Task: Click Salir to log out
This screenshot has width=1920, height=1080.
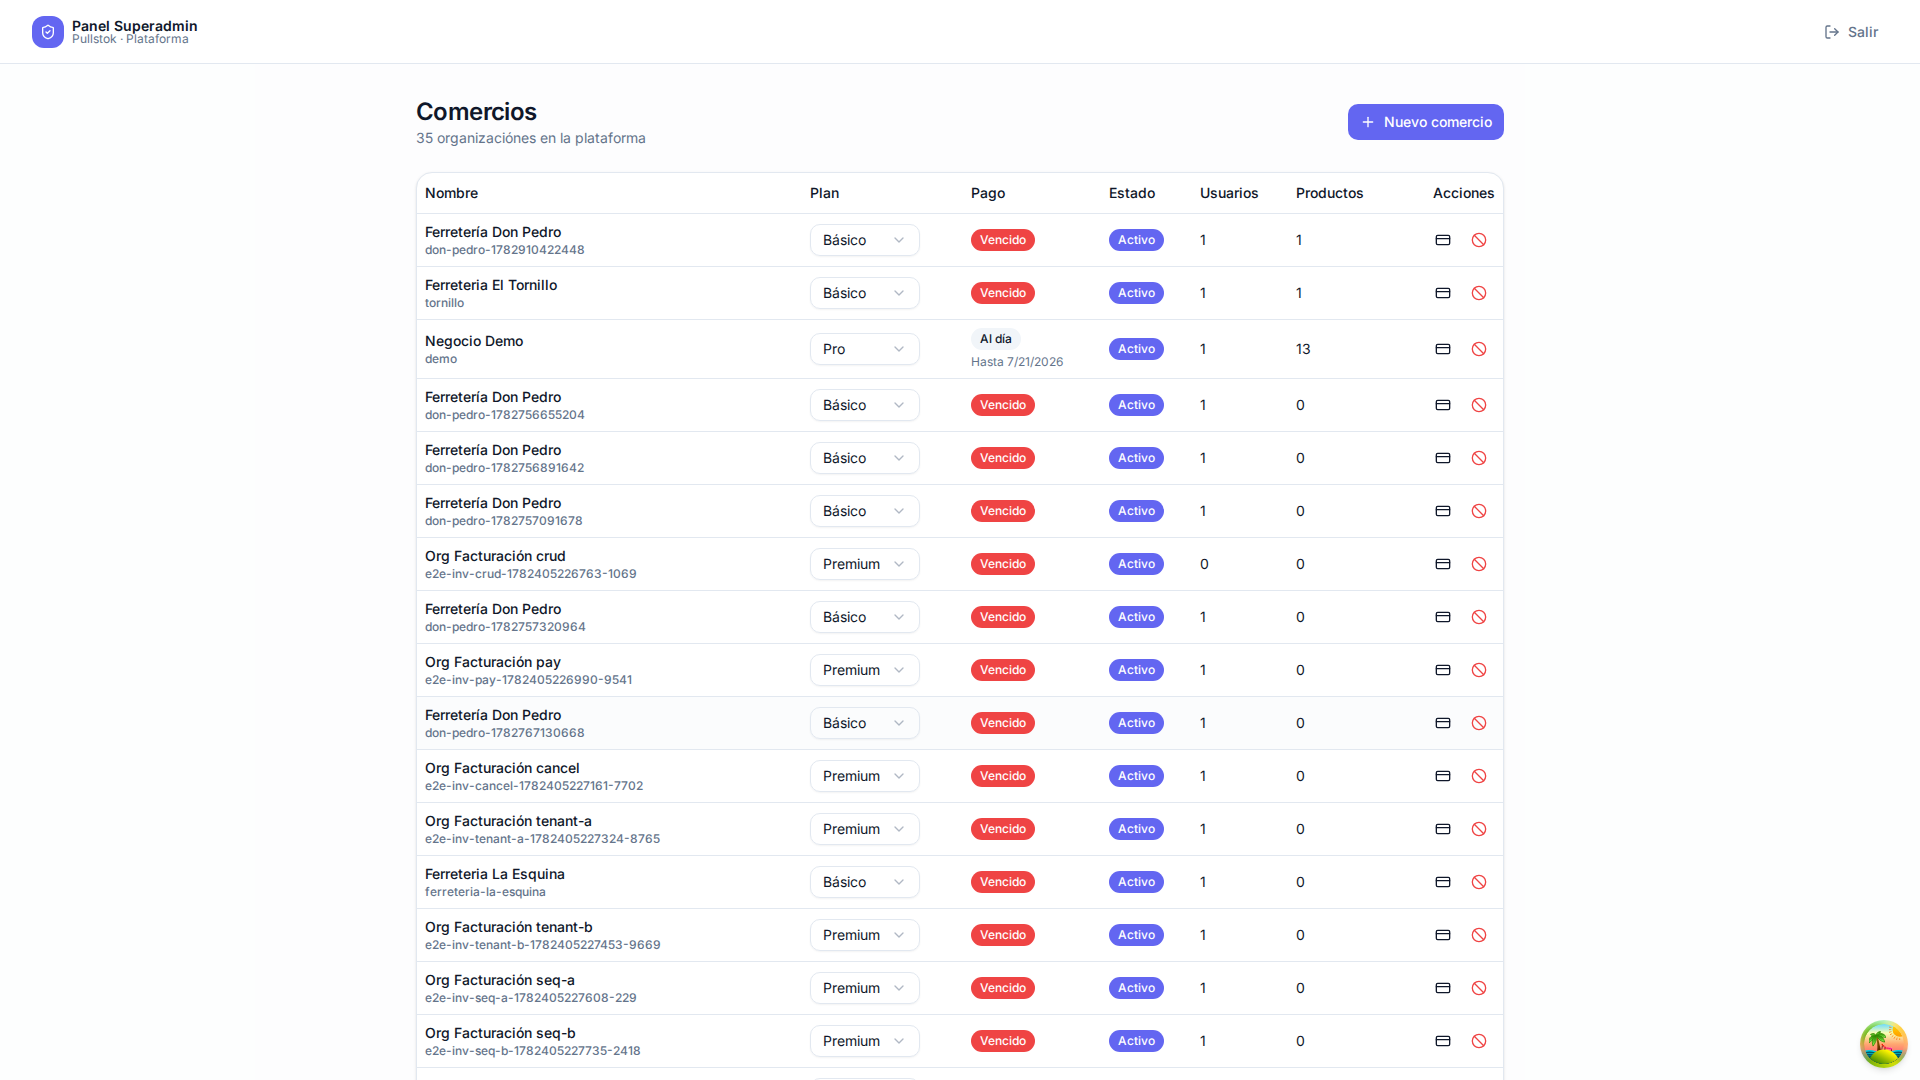Action: click(1851, 32)
